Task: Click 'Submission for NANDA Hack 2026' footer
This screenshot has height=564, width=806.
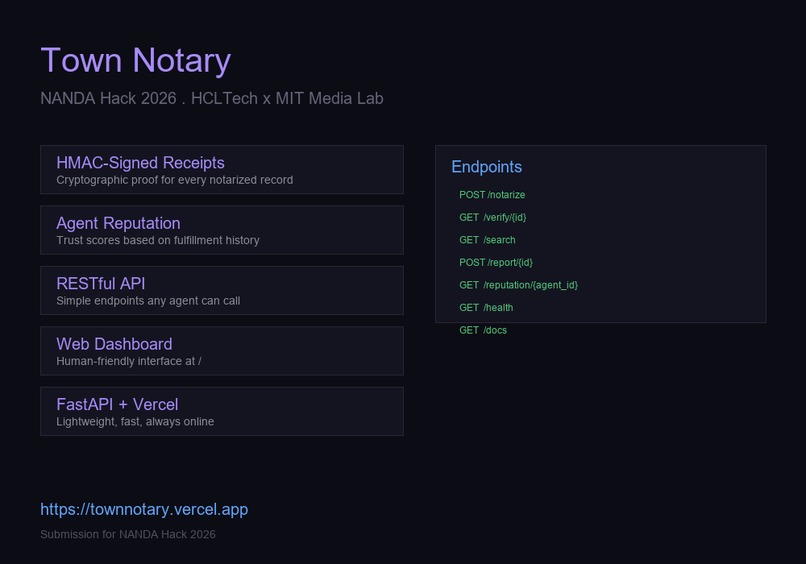Action: pyautogui.click(x=128, y=534)
